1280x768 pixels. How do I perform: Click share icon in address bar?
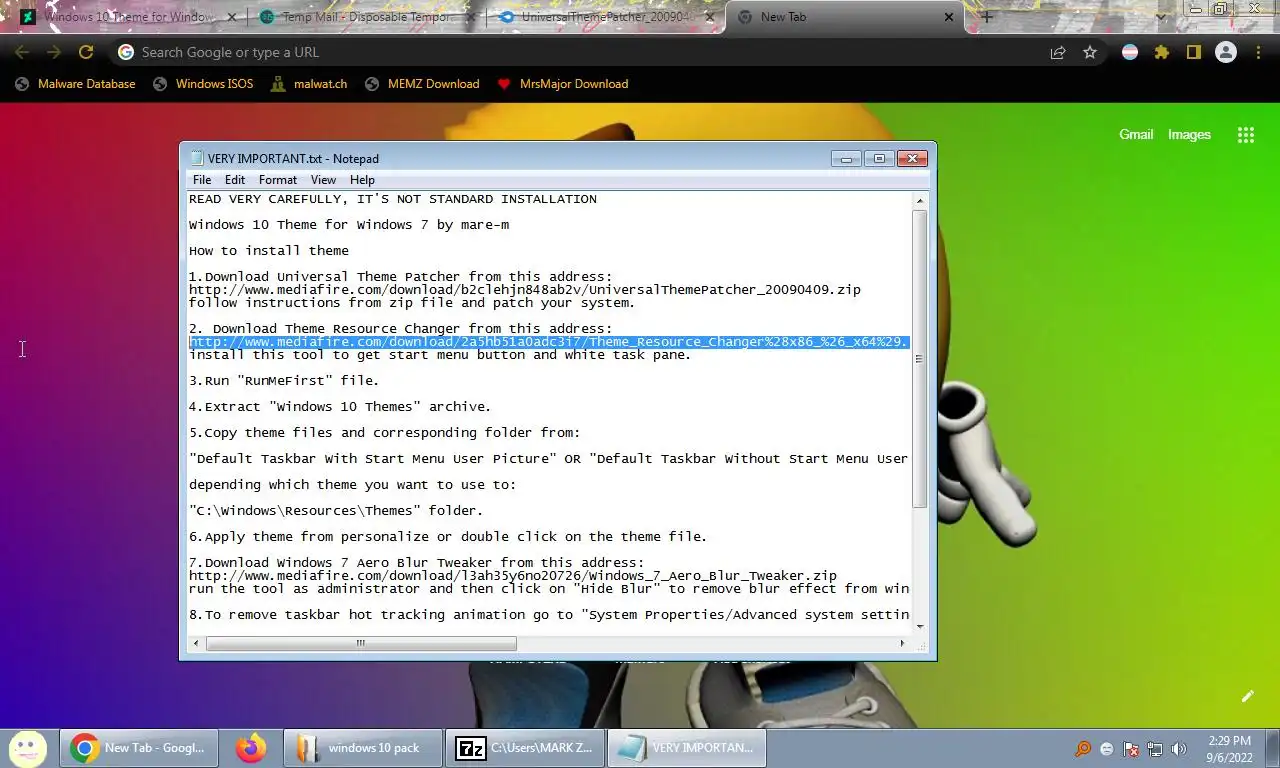[x=1058, y=52]
